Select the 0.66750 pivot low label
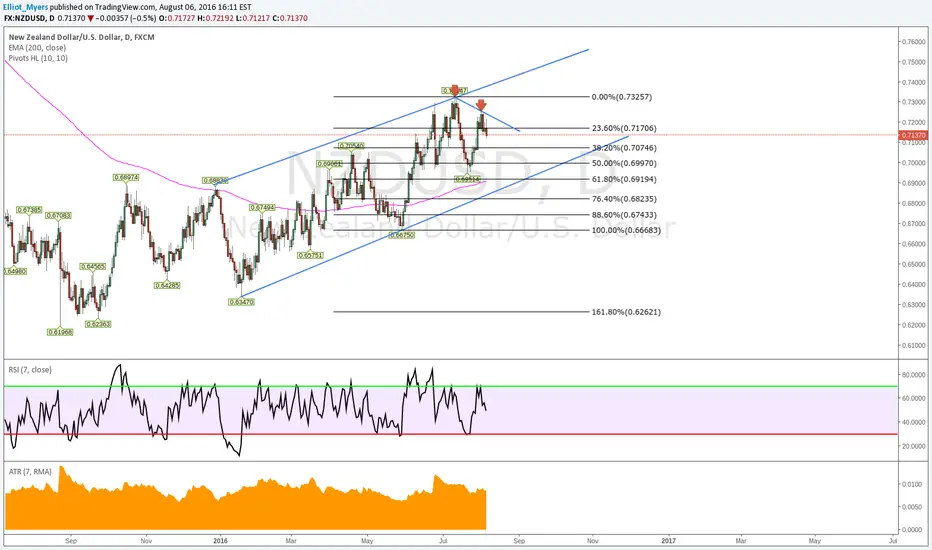 tap(402, 235)
